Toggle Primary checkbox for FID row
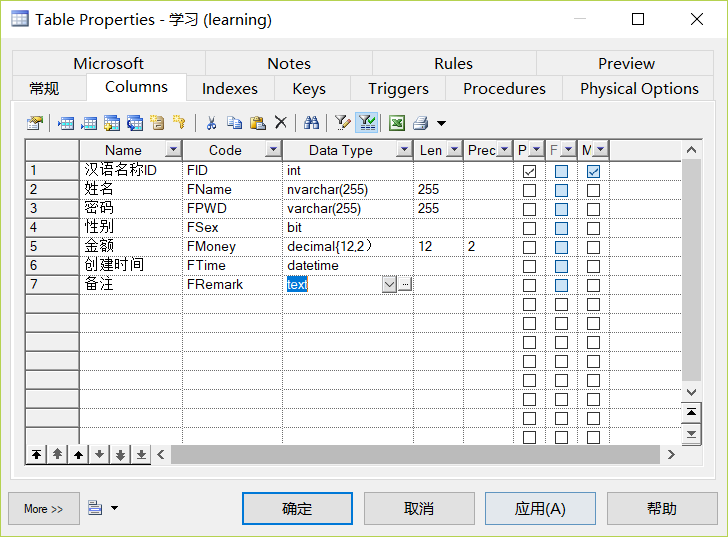The height and width of the screenshot is (537, 728). 529,171
